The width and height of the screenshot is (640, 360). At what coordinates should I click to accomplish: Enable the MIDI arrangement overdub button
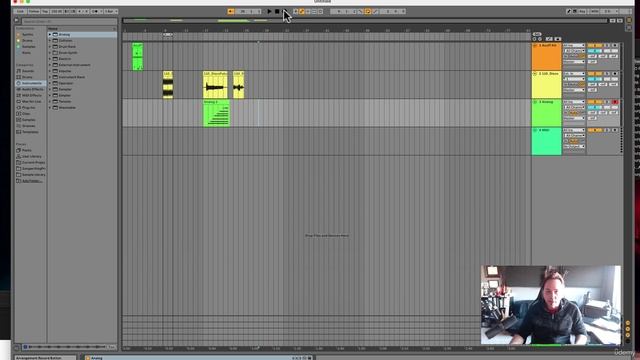(x=296, y=11)
